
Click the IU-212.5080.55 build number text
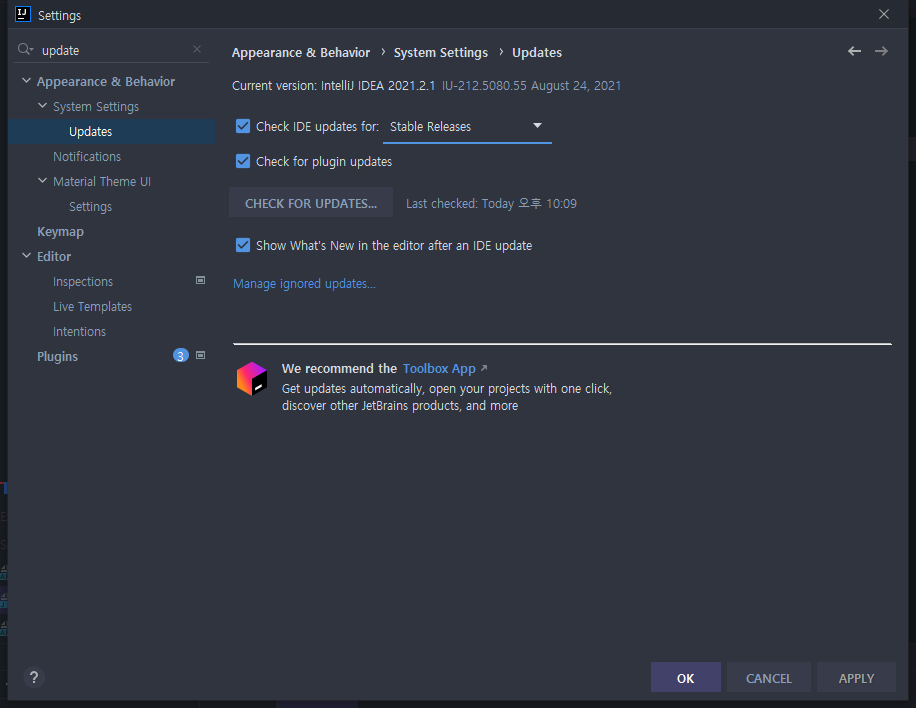point(484,86)
